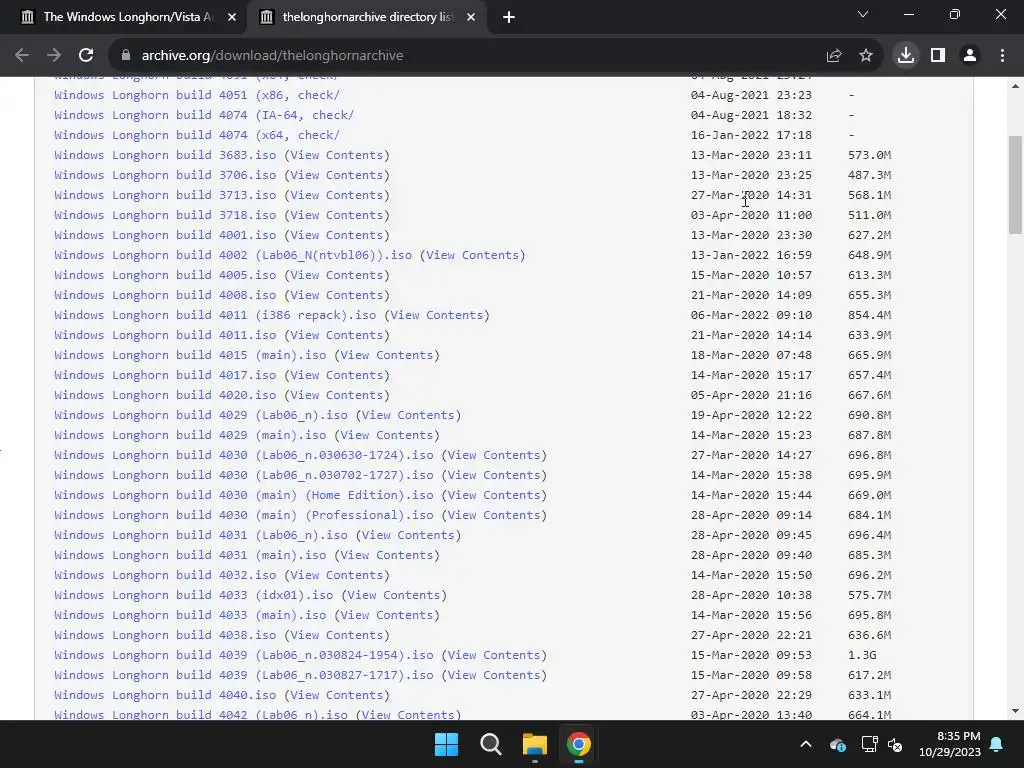The height and width of the screenshot is (768, 1024).
Task: Open File Explorer from the taskbar
Action: tap(534, 744)
